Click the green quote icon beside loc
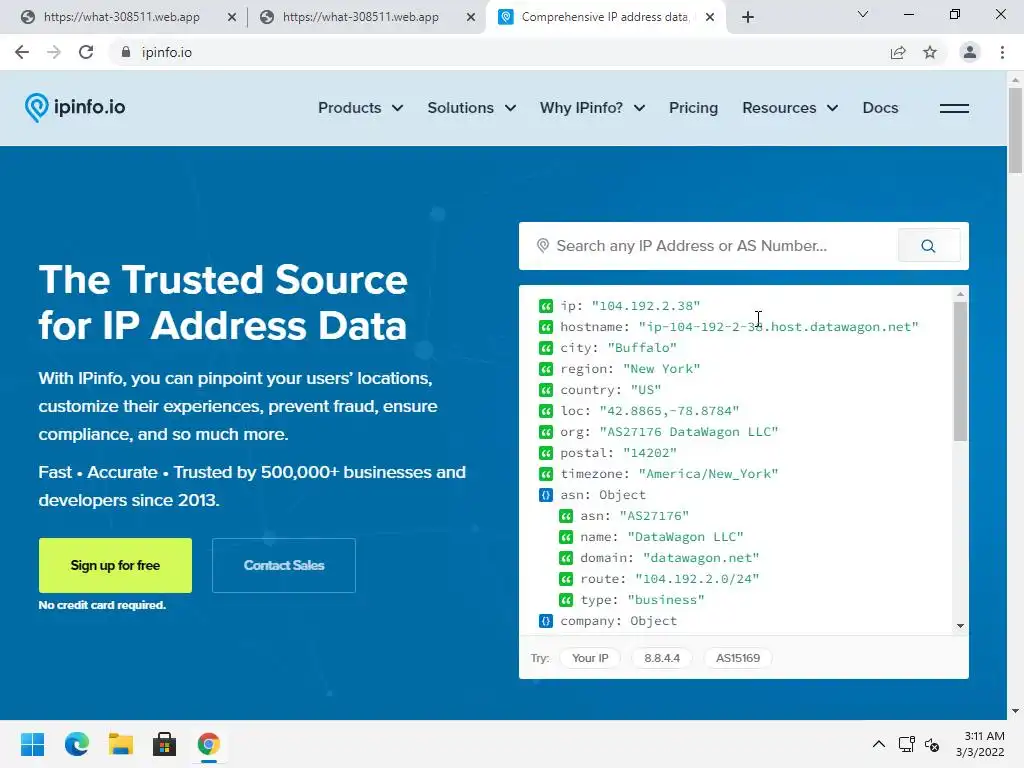The image size is (1024, 768). tap(546, 411)
